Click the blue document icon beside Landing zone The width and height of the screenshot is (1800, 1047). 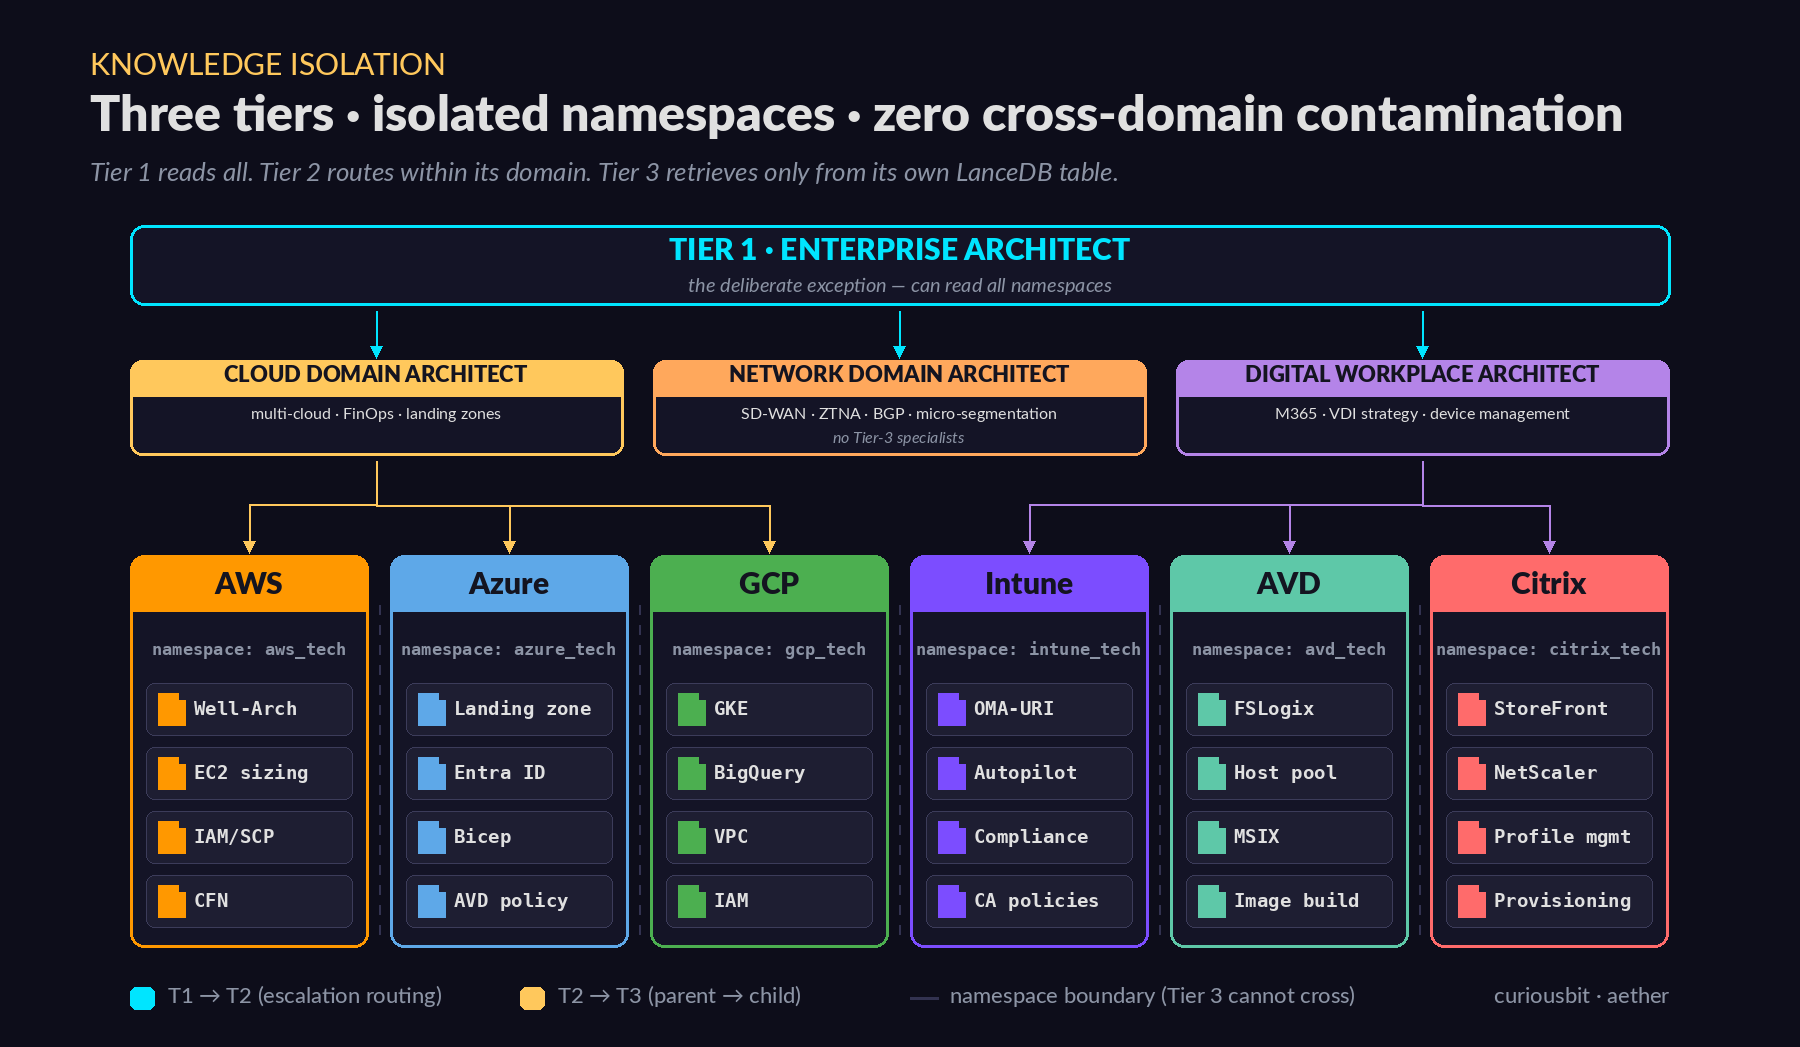[x=432, y=709]
